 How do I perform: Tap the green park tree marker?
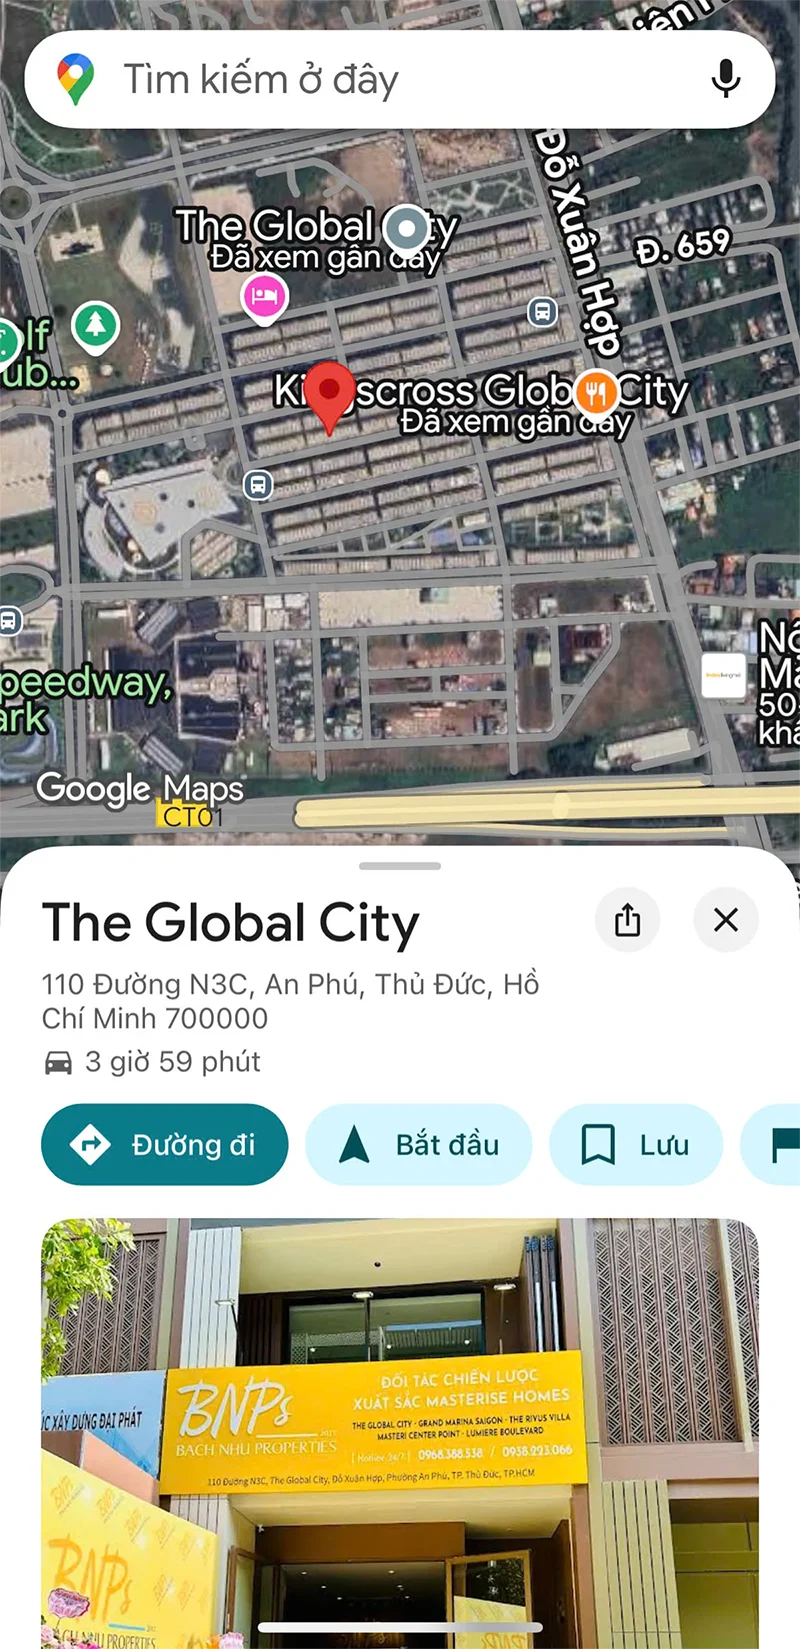click(96, 324)
